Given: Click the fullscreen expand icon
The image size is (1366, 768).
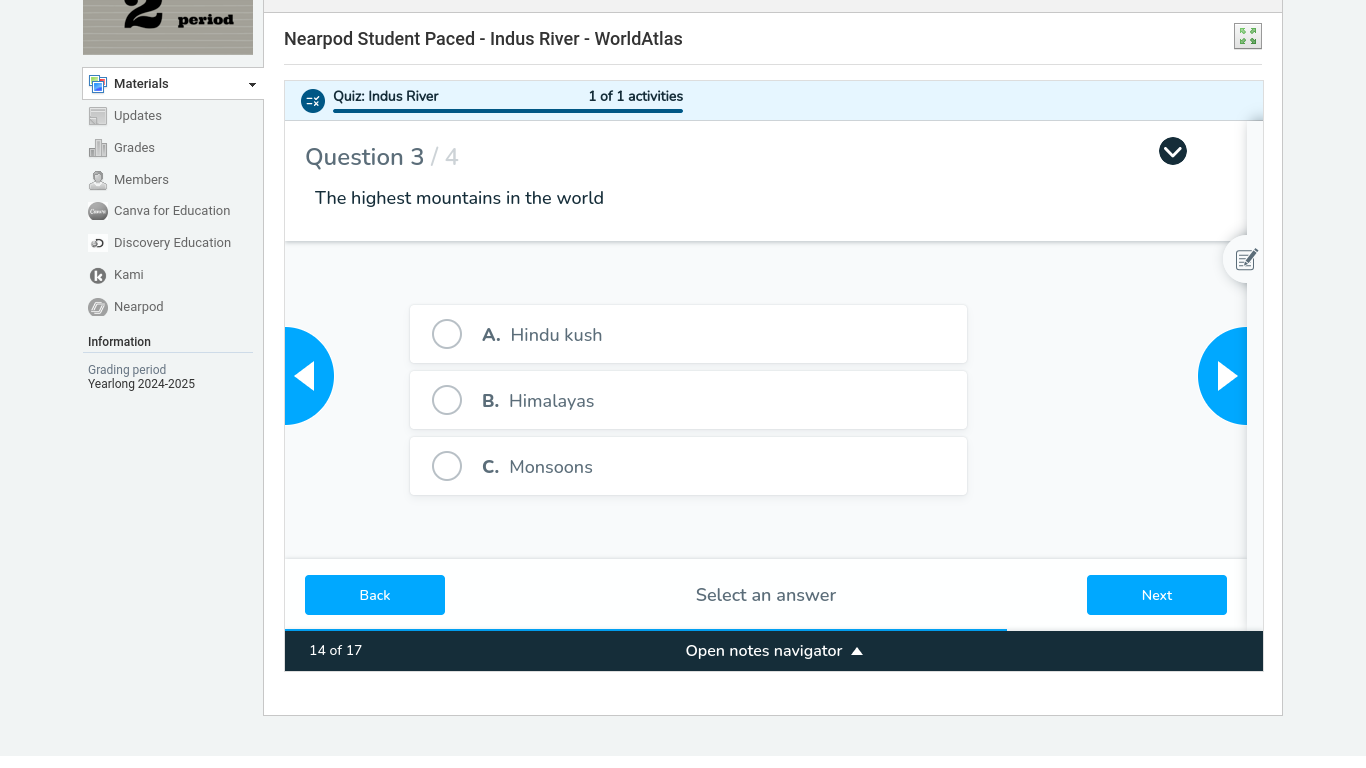Looking at the screenshot, I should (1247, 35).
